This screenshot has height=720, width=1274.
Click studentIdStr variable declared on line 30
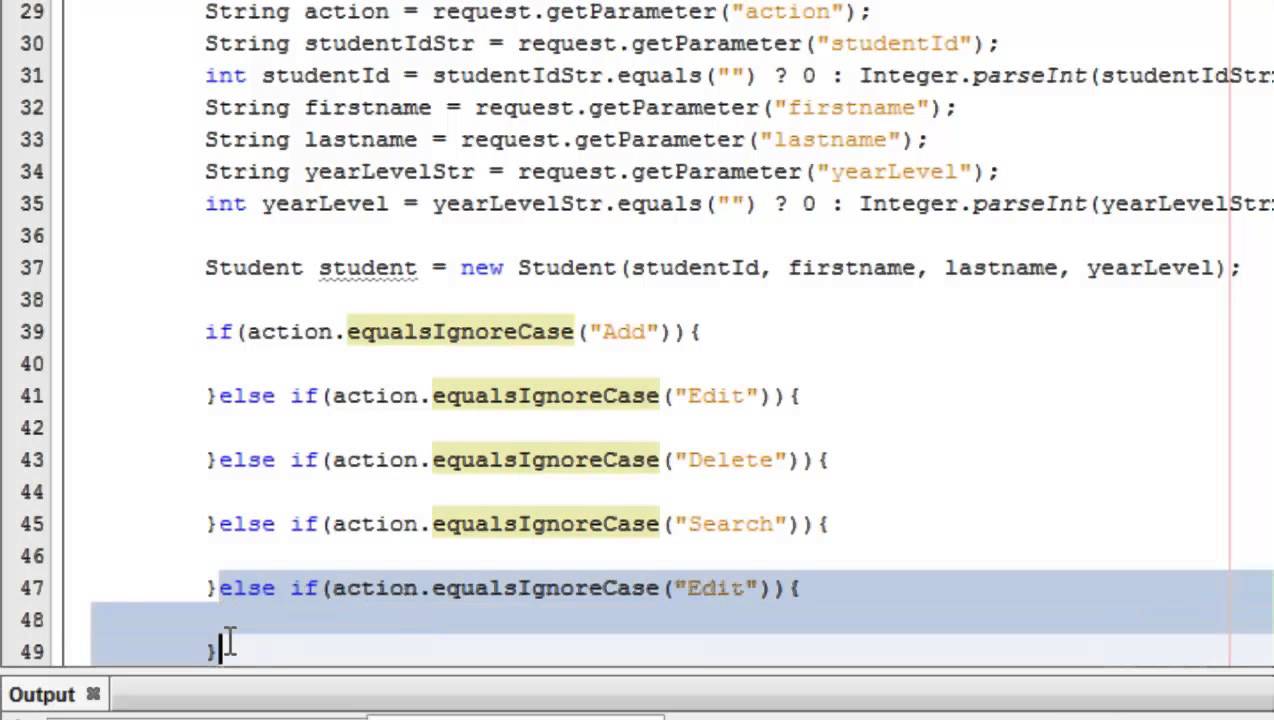[389, 44]
